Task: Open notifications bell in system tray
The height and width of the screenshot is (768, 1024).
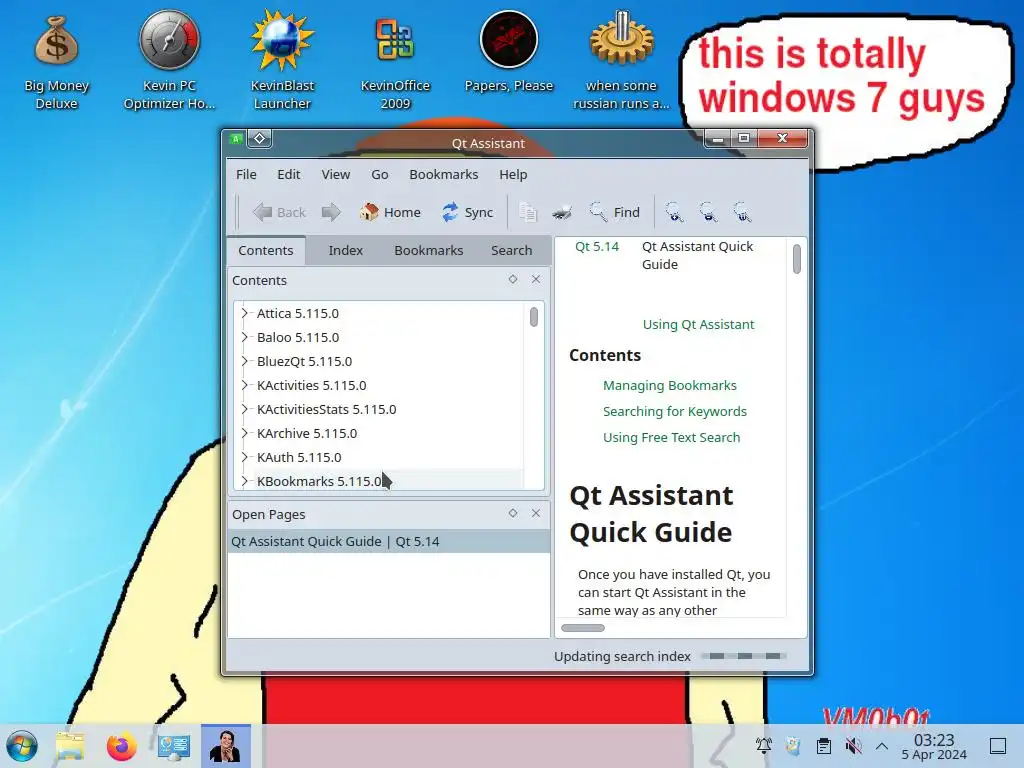Action: point(763,746)
